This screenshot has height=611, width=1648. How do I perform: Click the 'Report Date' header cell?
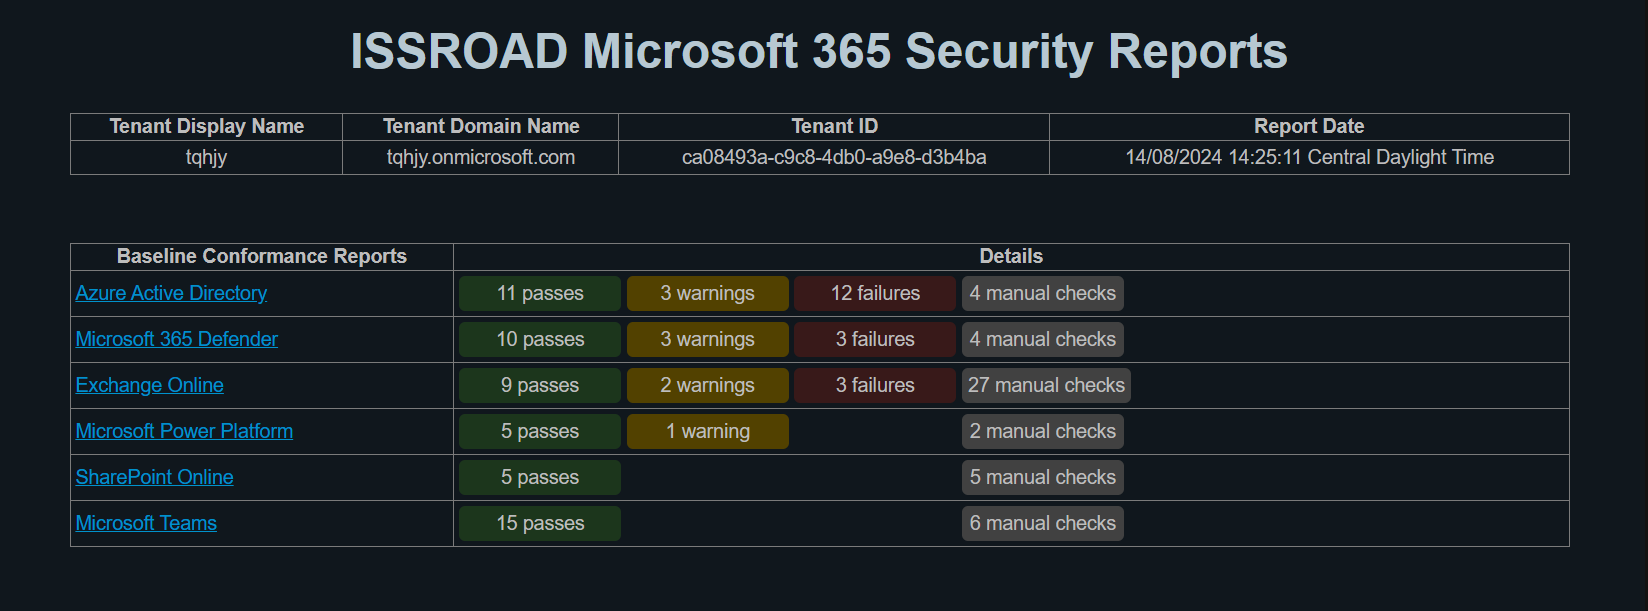[x=1309, y=126]
